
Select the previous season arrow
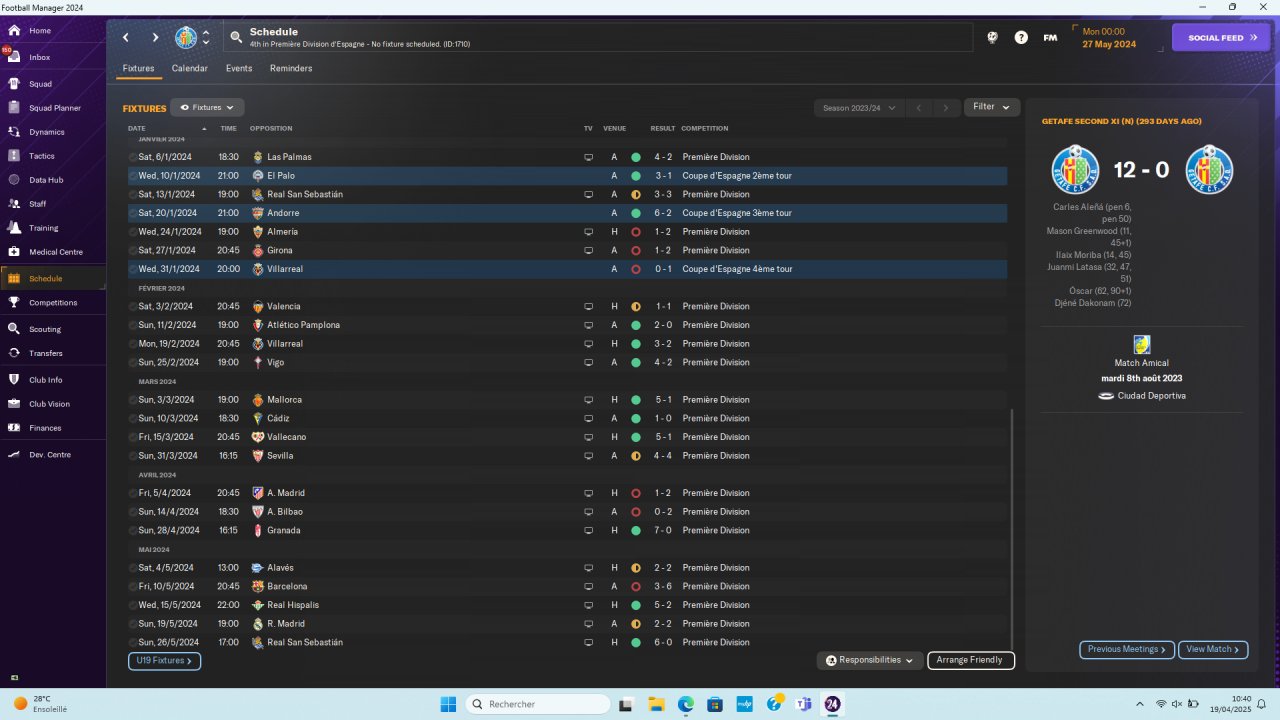pos(919,107)
